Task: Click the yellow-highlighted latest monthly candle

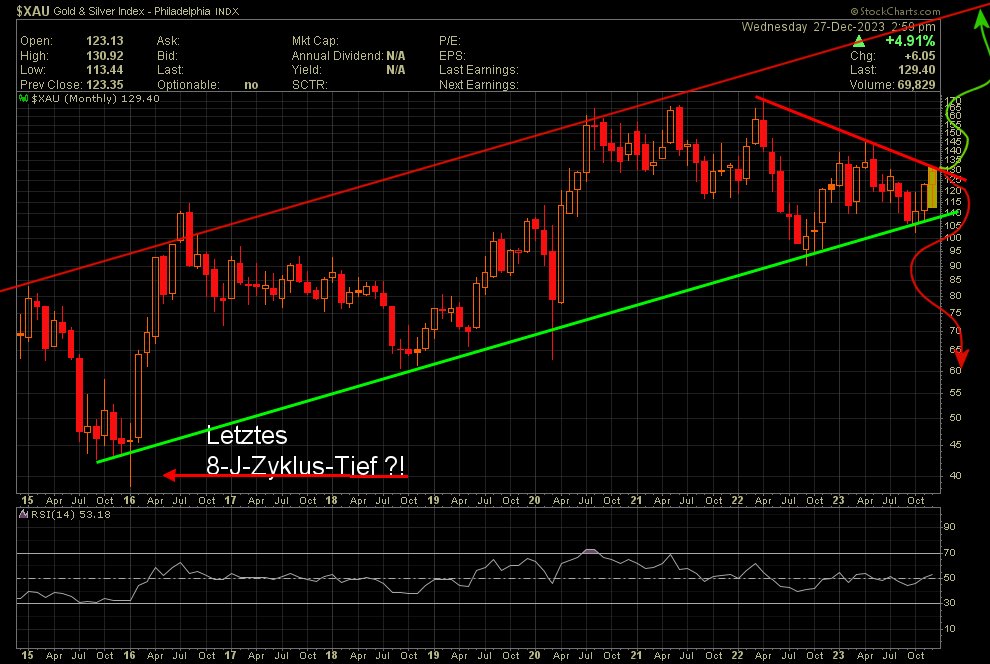Action: pos(932,188)
